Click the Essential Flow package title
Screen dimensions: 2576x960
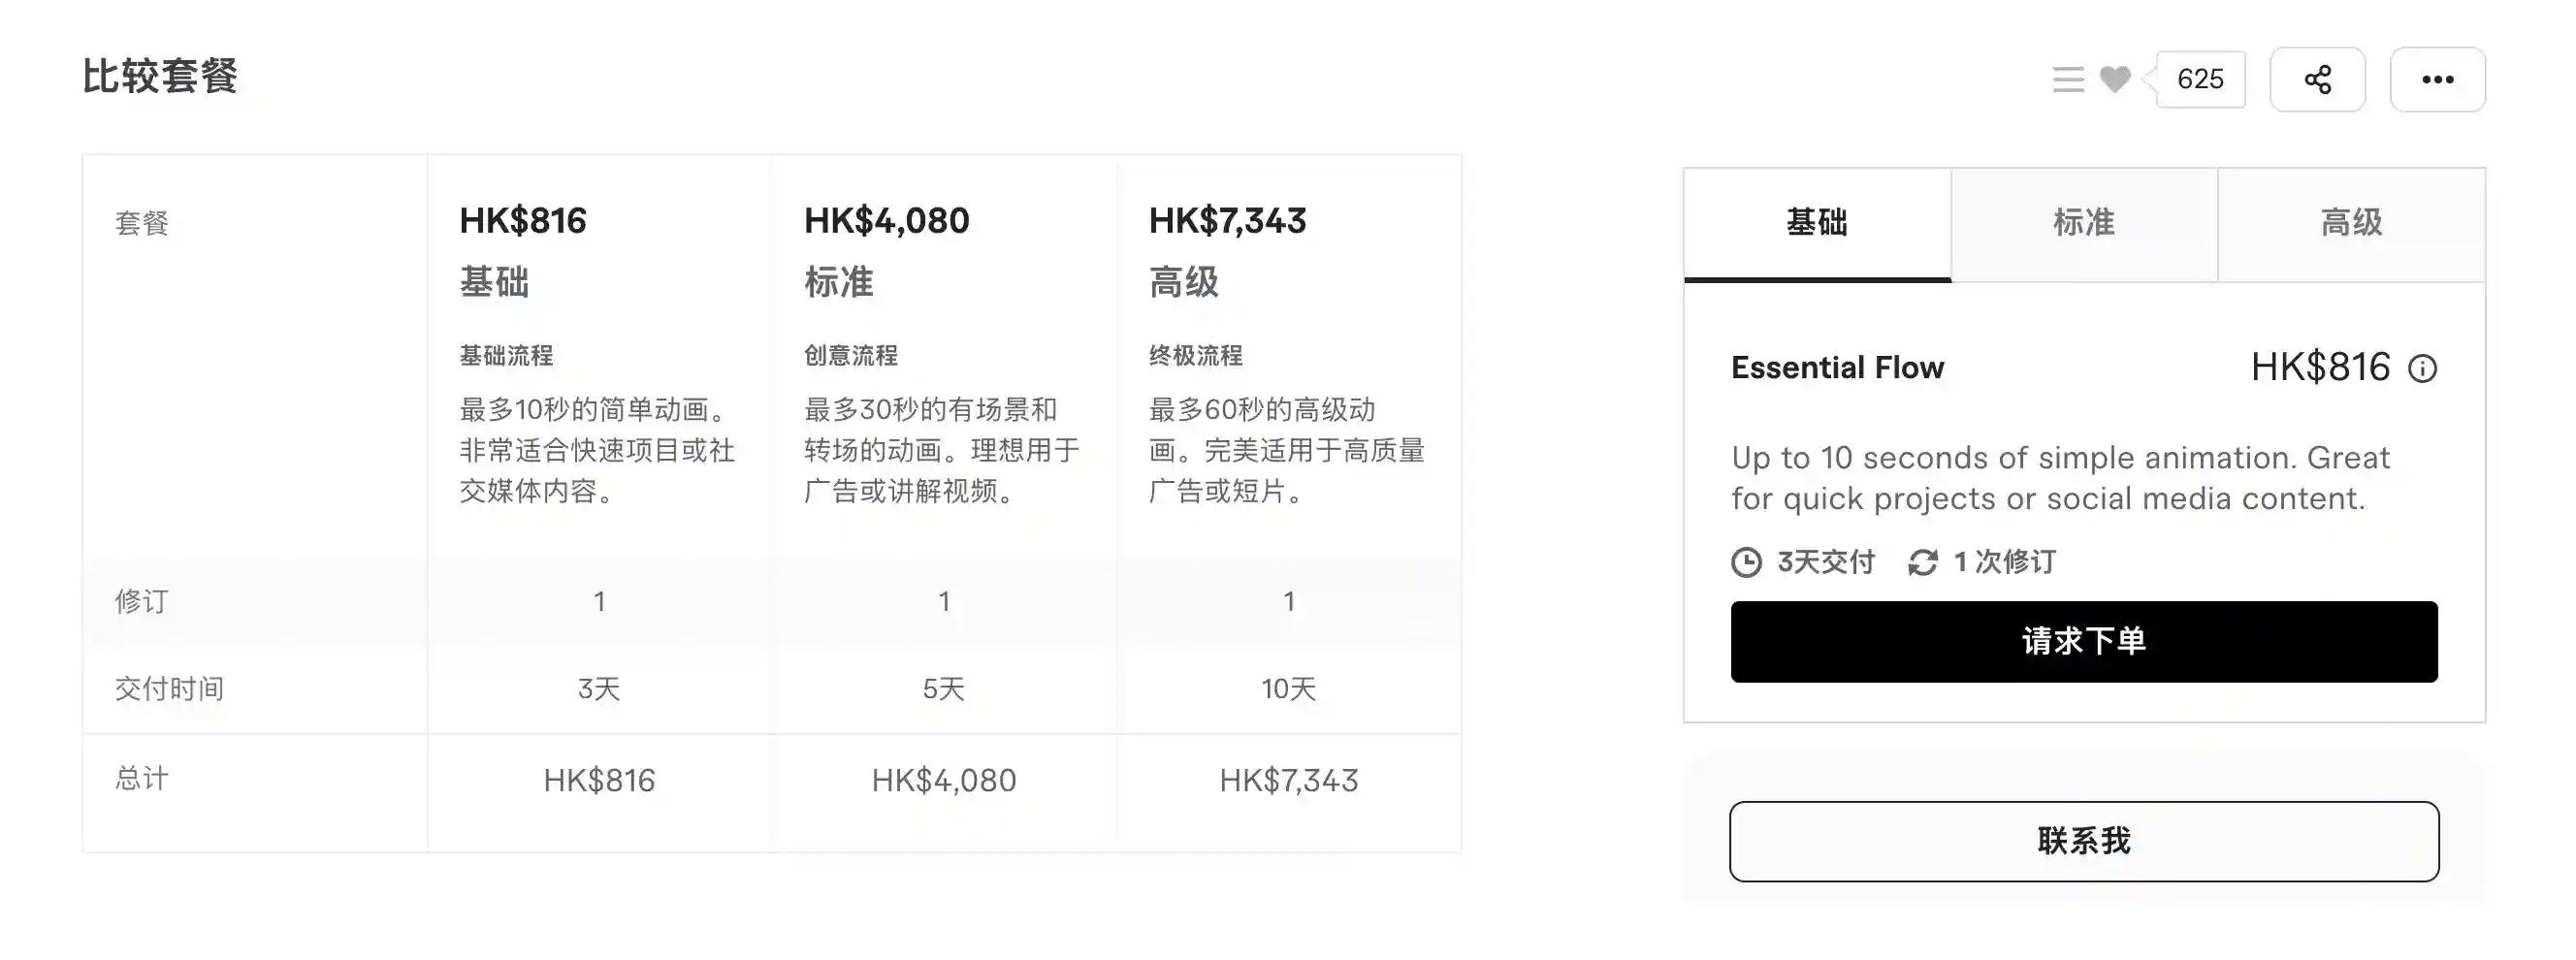[1837, 368]
